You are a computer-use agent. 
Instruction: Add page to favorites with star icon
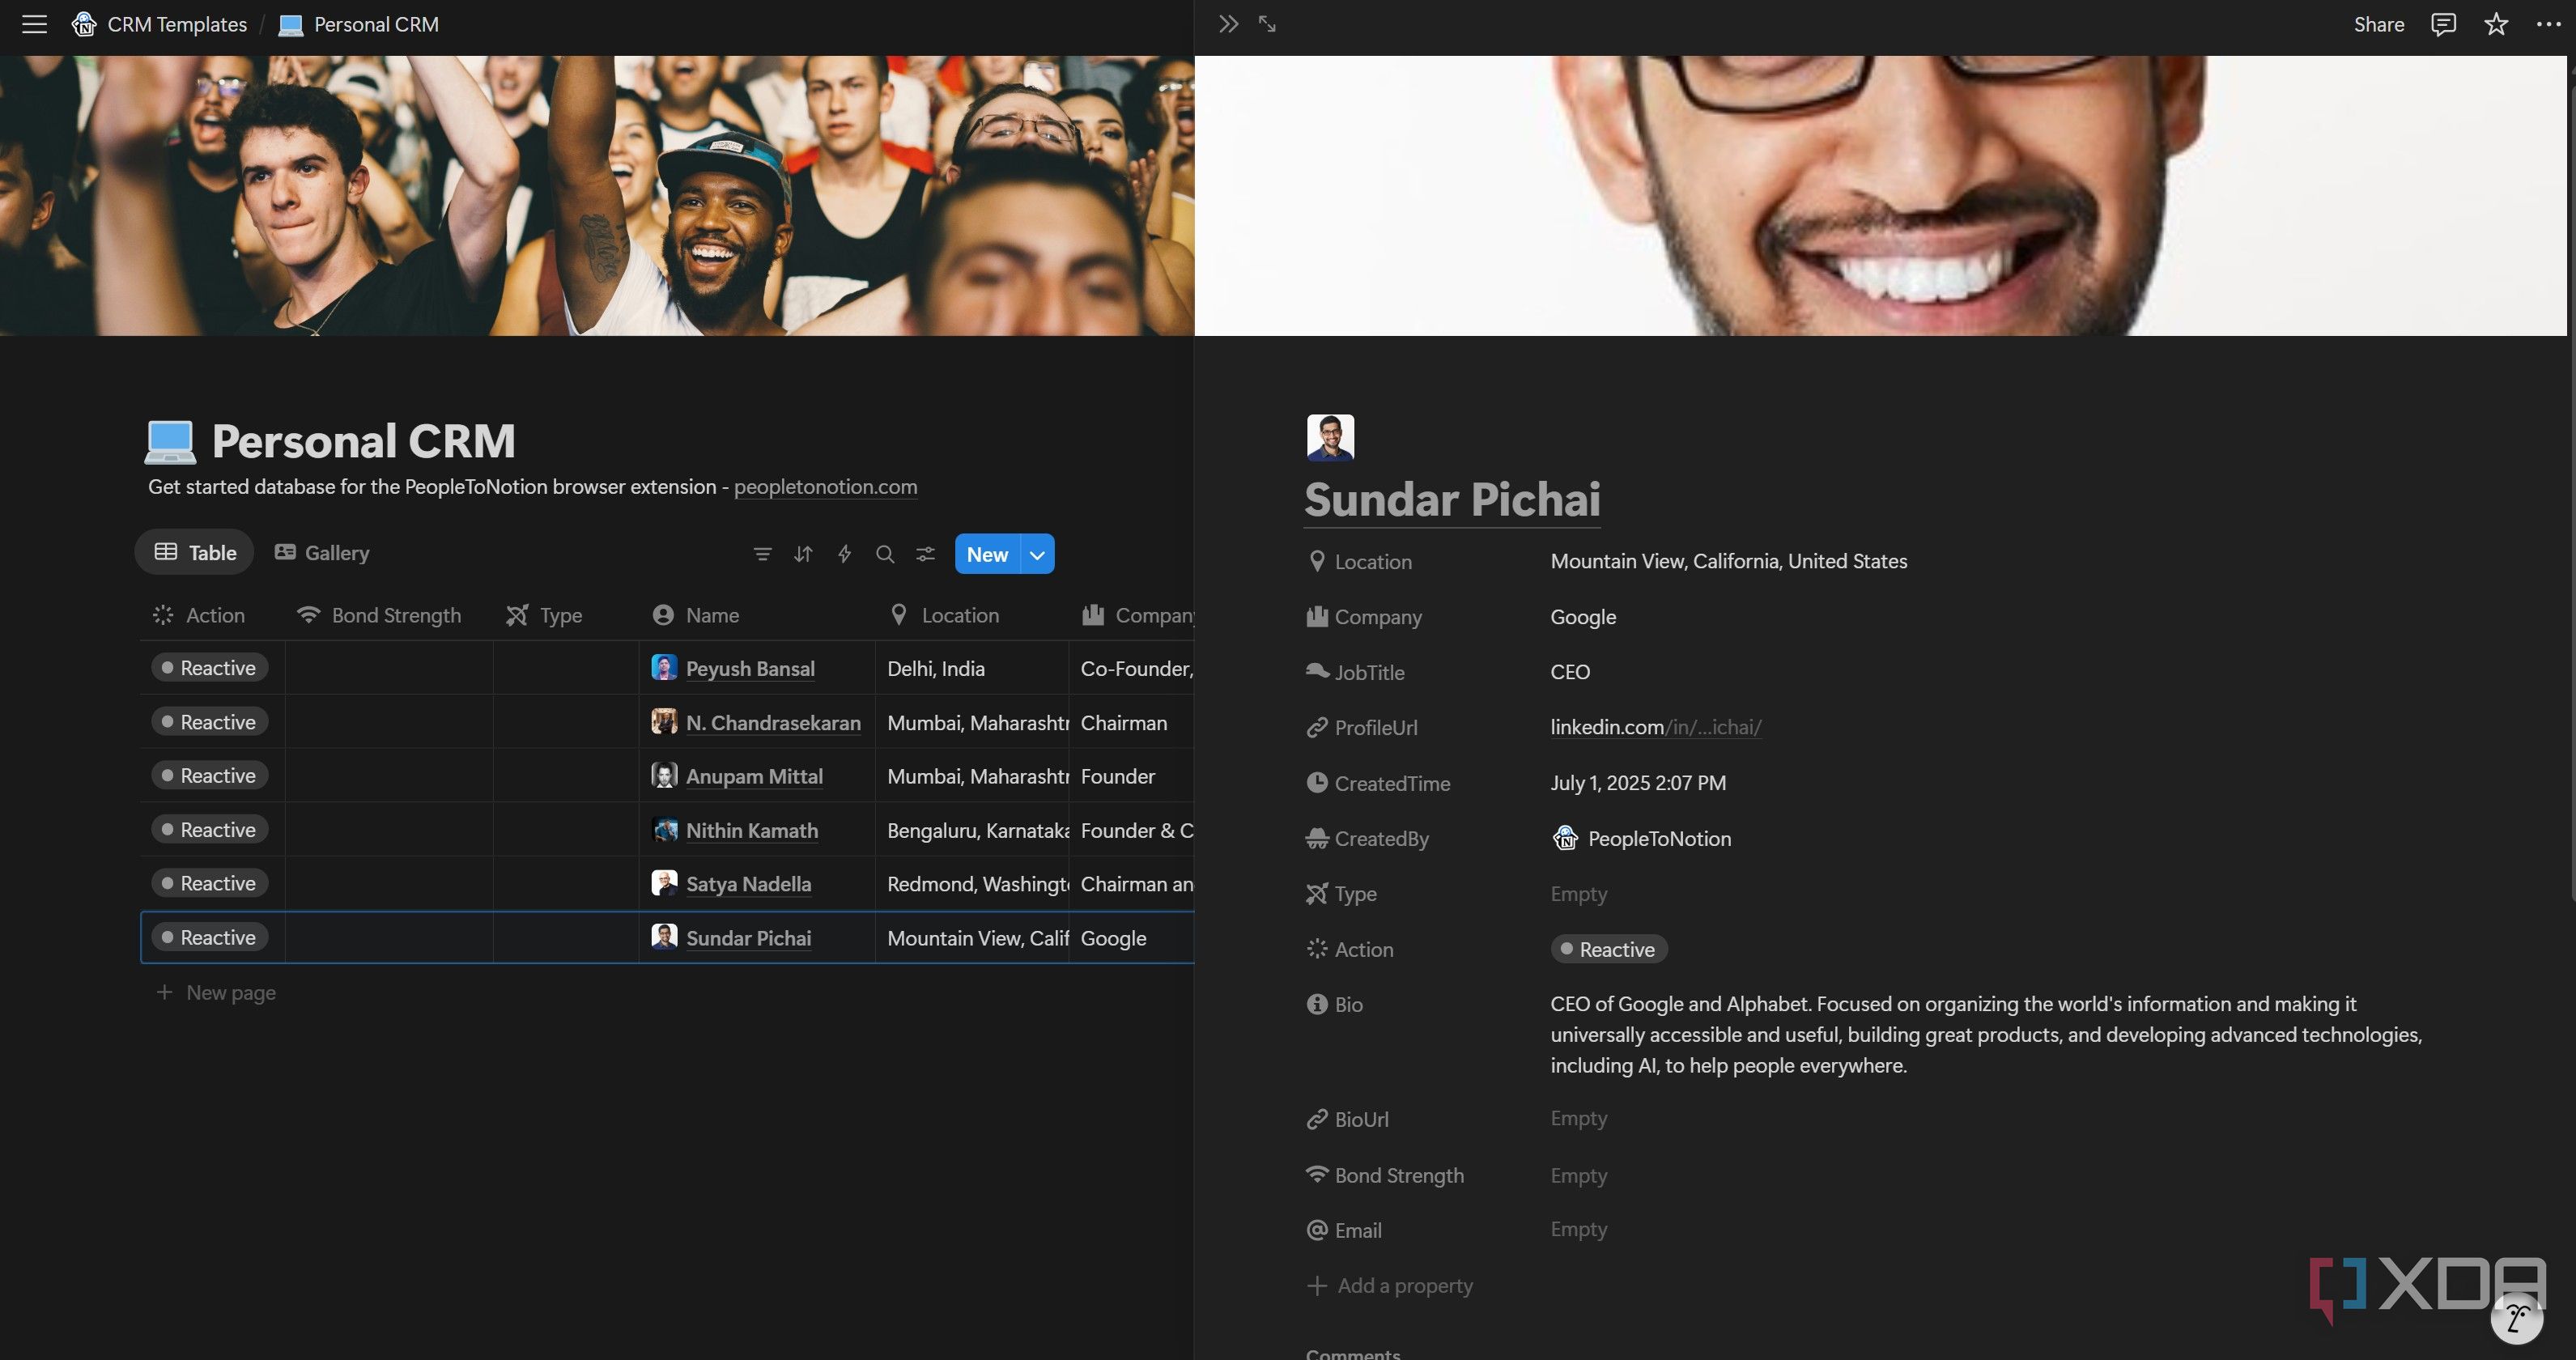coord(2496,24)
